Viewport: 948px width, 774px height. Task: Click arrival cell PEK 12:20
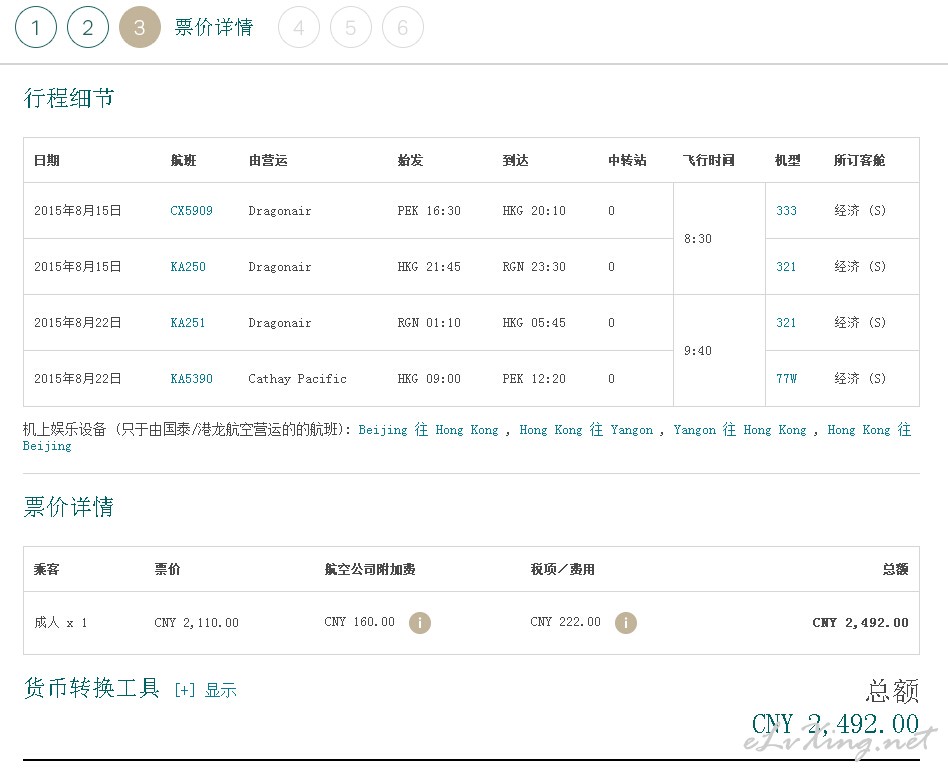(534, 379)
